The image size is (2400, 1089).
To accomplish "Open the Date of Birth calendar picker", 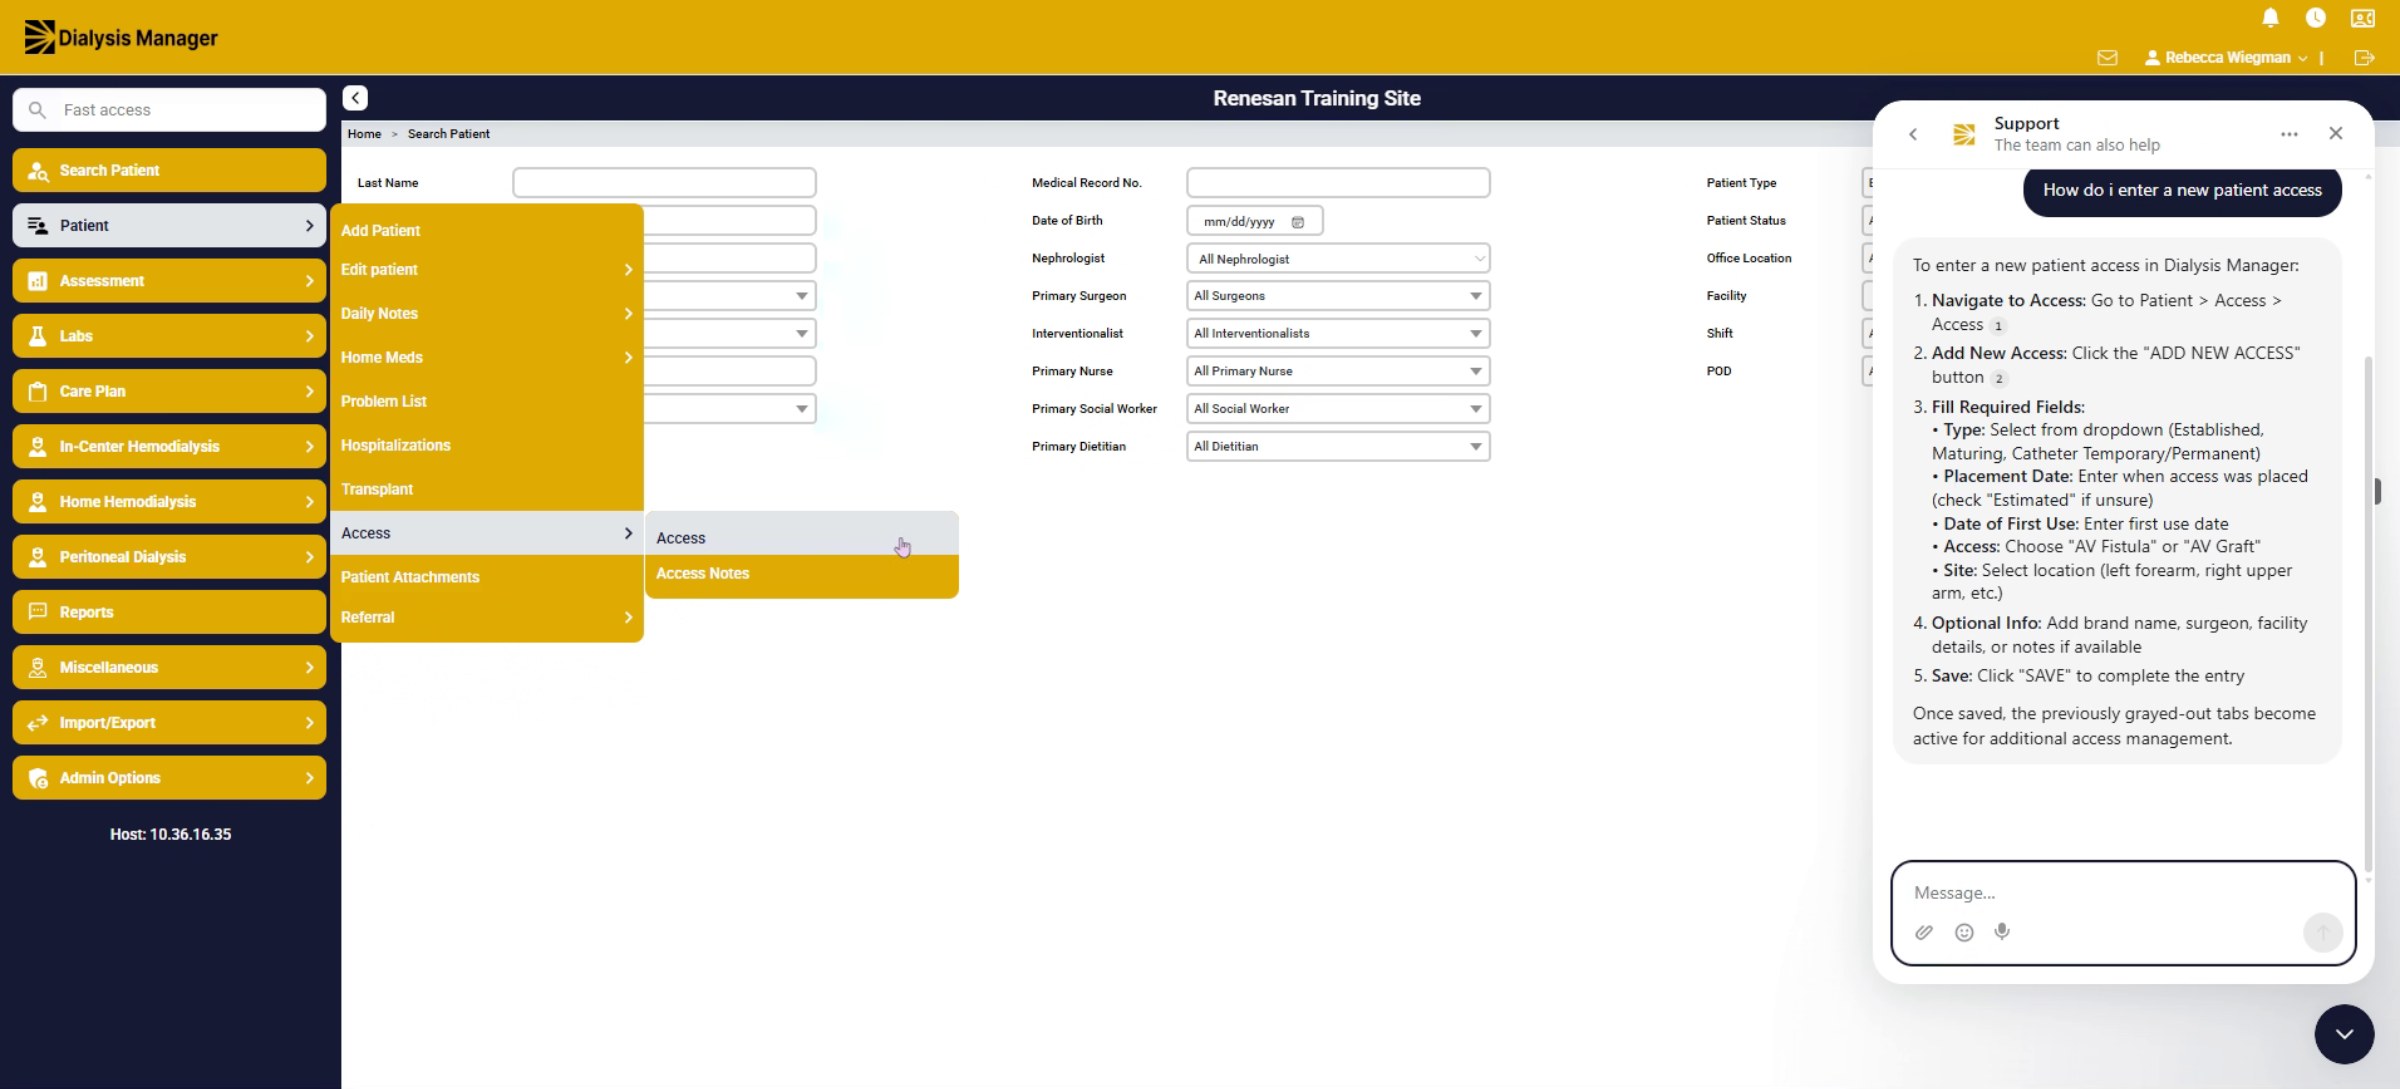I will coord(1298,222).
